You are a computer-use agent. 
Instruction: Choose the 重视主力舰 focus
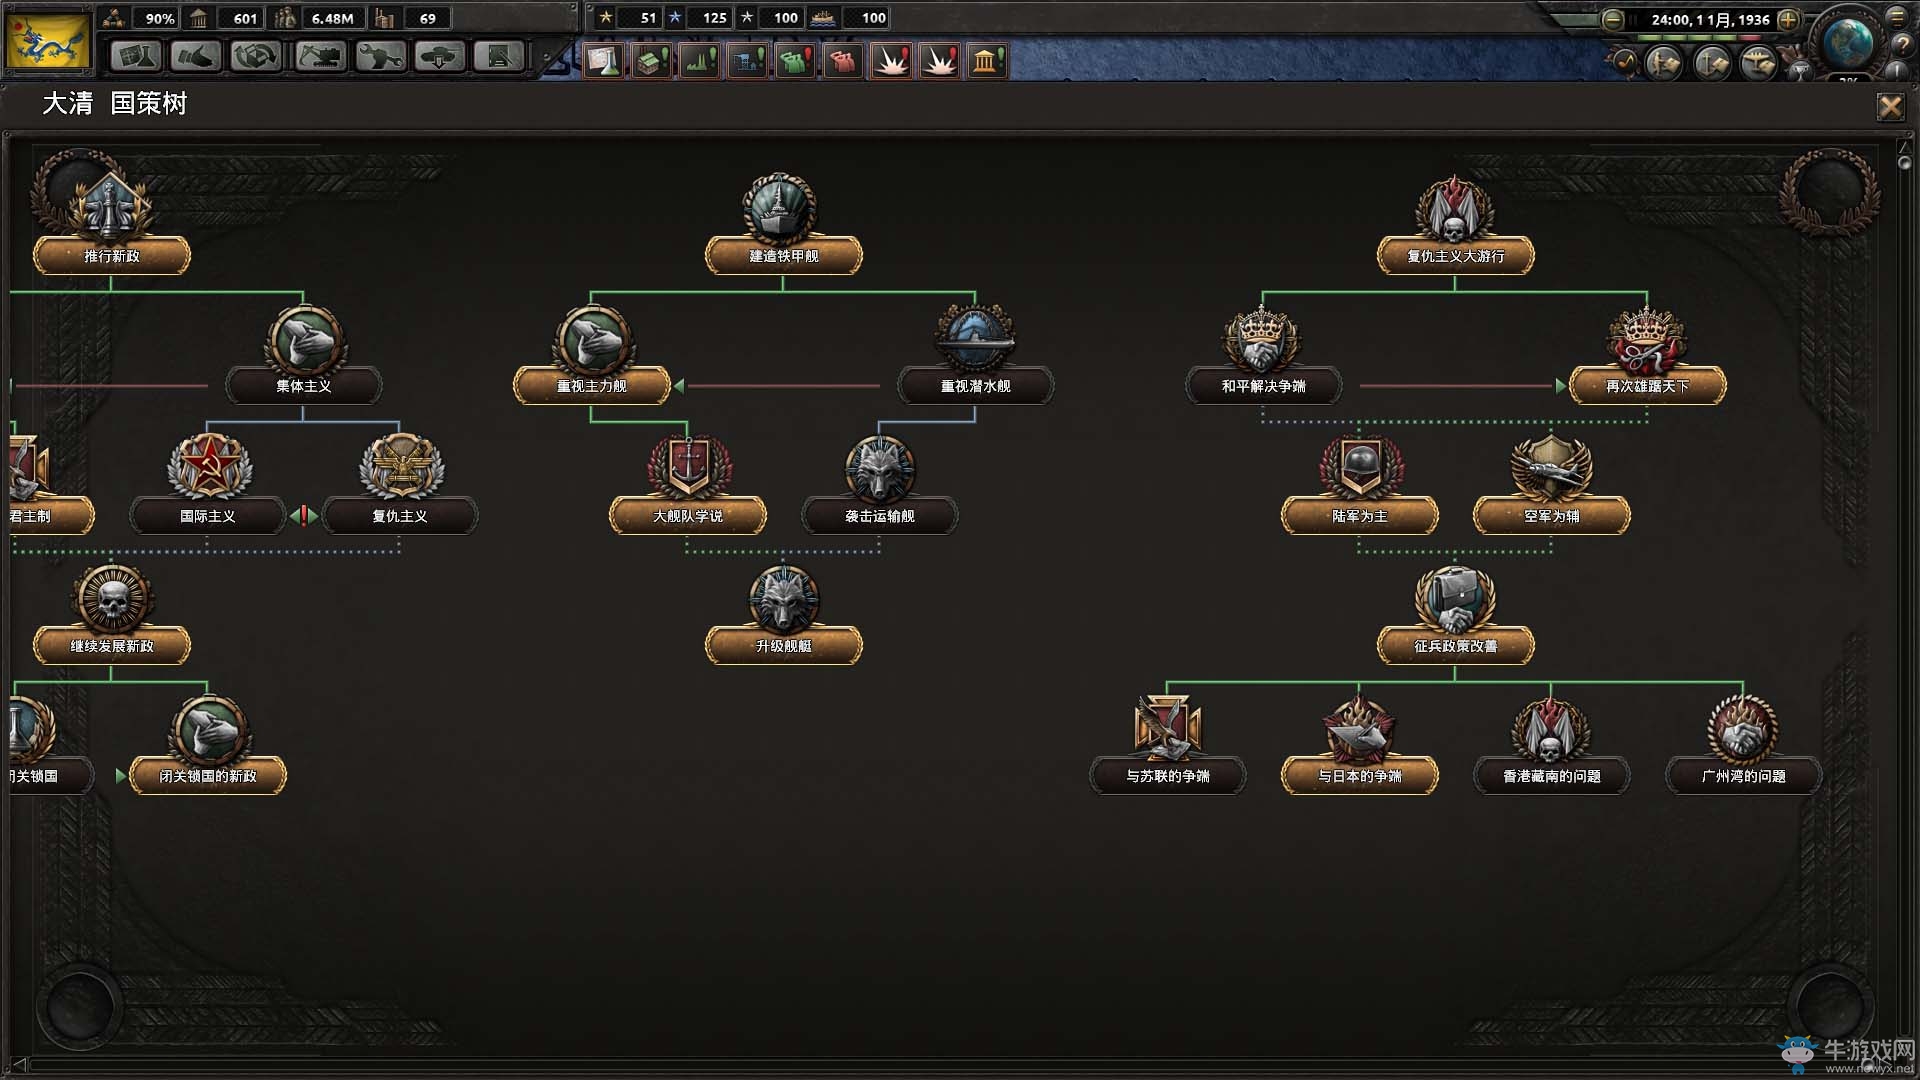[x=592, y=386]
